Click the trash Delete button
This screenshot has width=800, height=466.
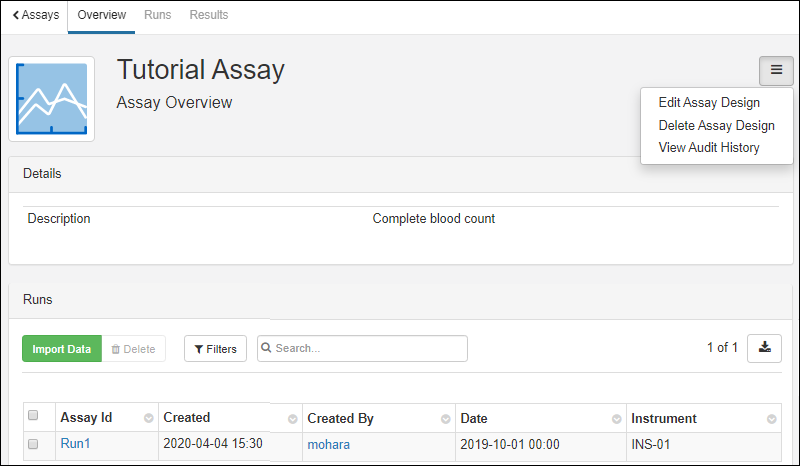(133, 349)
